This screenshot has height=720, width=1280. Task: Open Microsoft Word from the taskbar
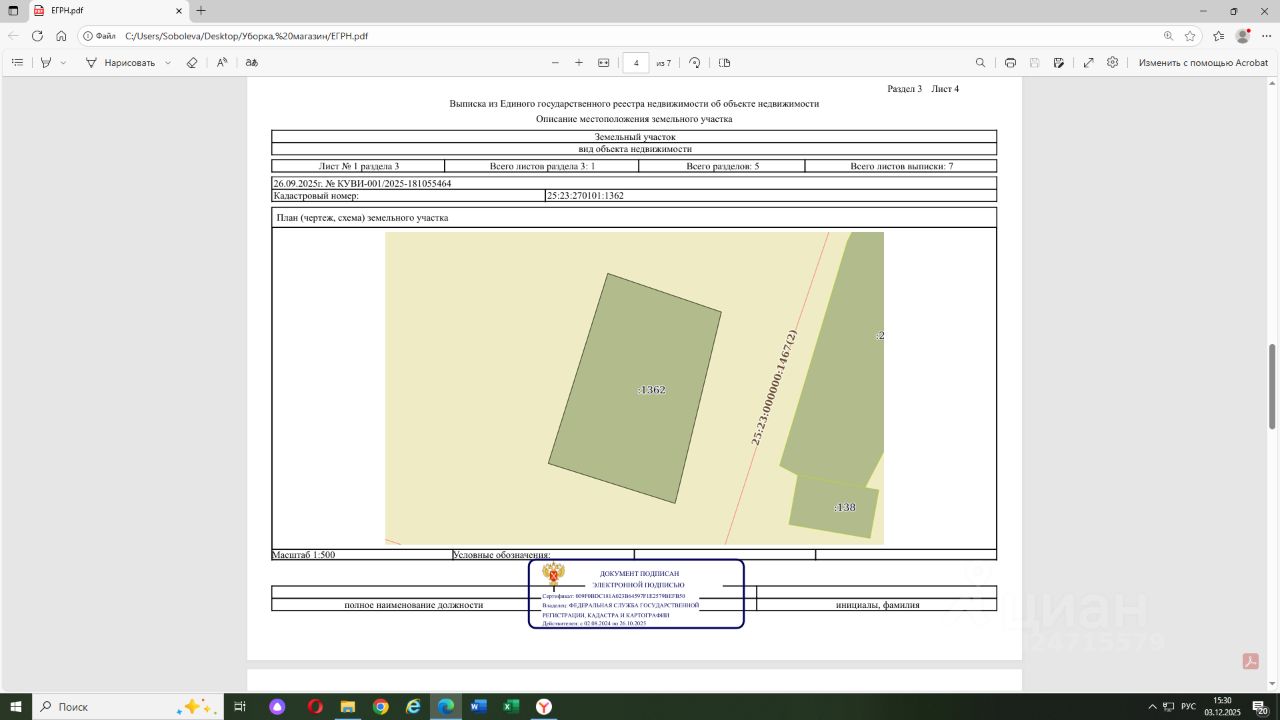pos(478,706)
